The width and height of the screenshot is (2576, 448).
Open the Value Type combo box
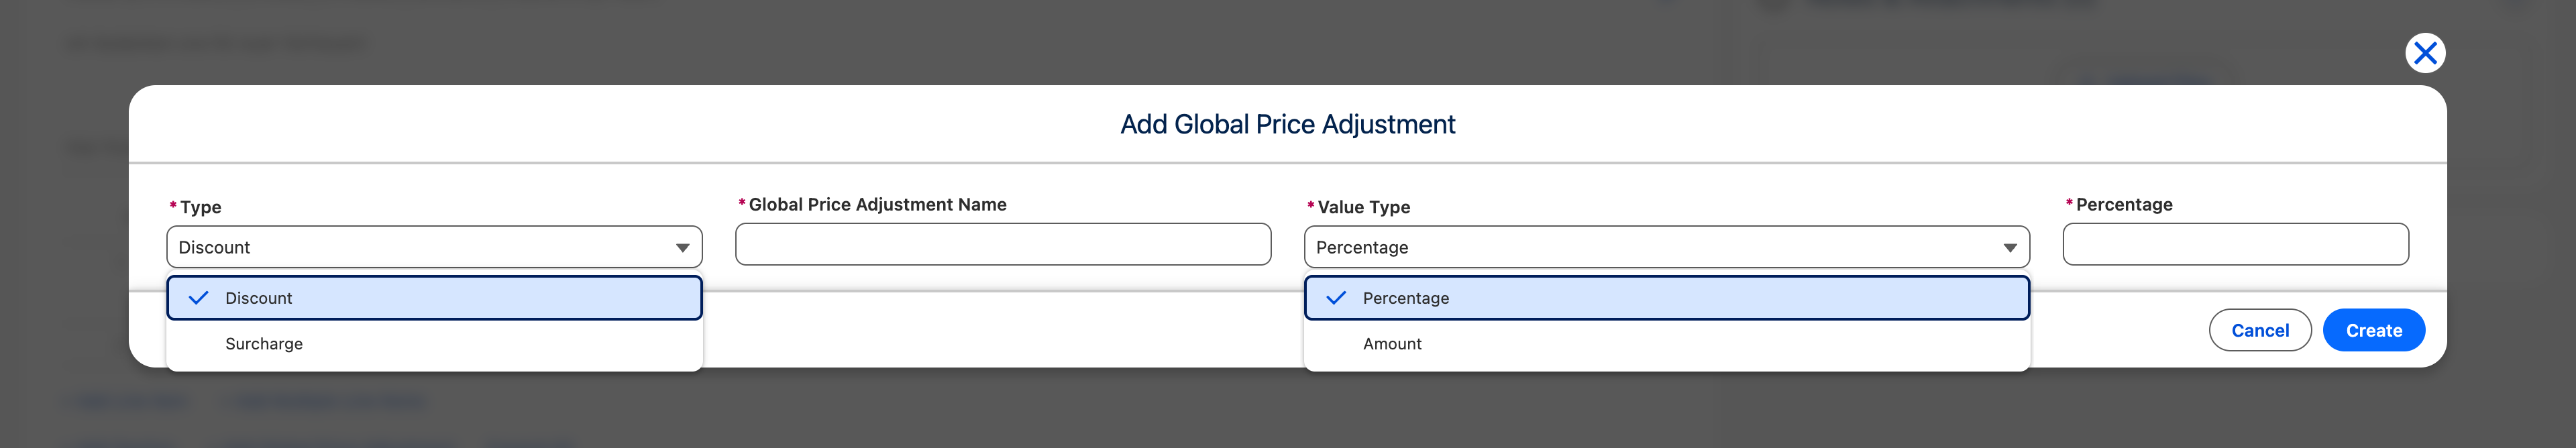point(1667,247)
